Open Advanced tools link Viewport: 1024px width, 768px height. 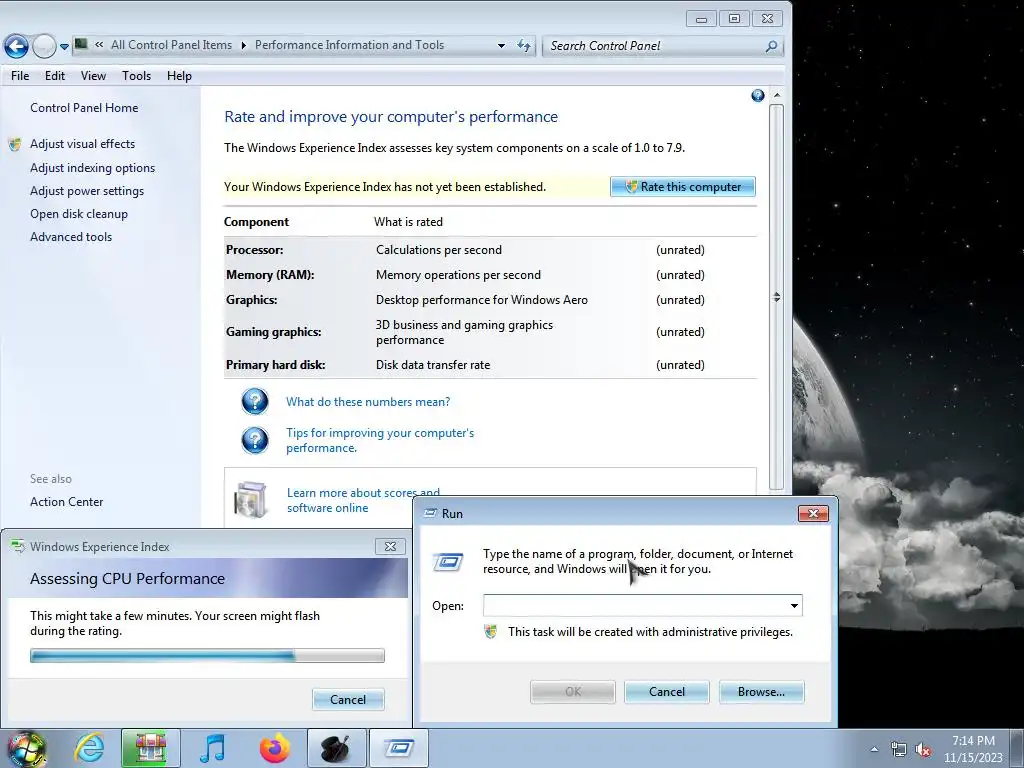71,237
